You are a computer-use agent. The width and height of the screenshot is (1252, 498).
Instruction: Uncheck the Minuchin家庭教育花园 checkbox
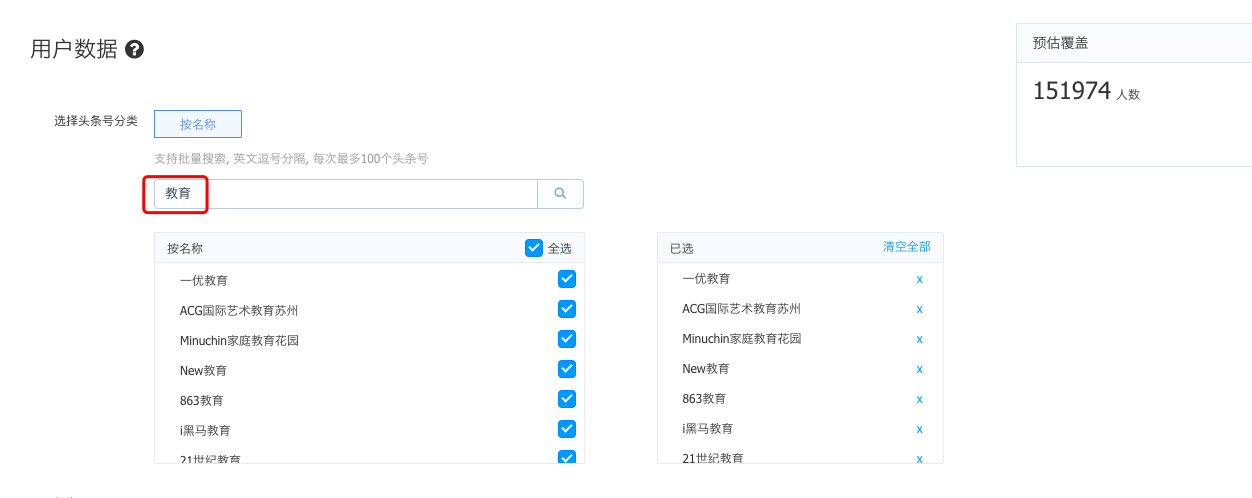point(567,339)
